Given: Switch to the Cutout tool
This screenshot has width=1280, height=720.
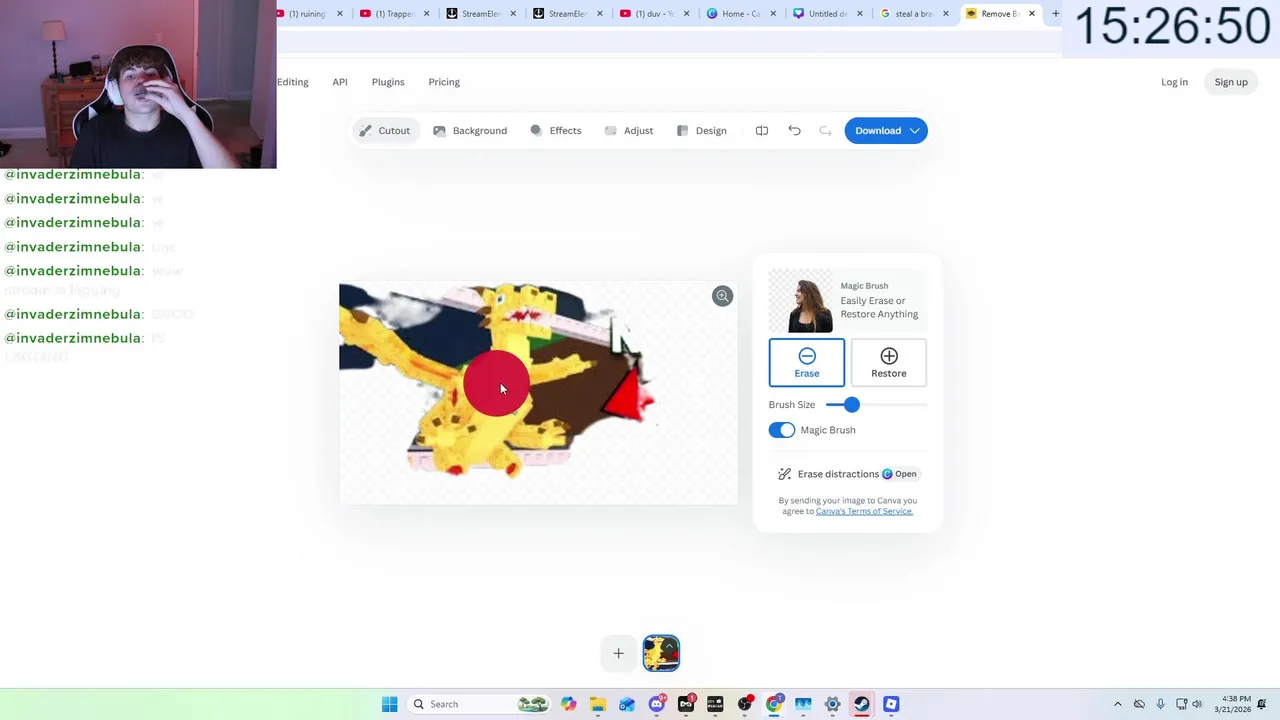Looking at the screenshot, I should click(x=384, y=131).
